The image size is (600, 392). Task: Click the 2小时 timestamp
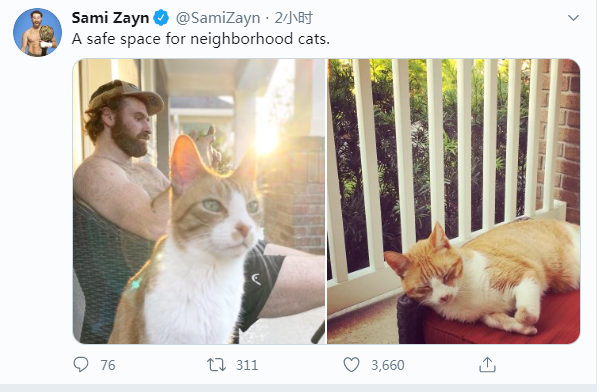point(293,18)
